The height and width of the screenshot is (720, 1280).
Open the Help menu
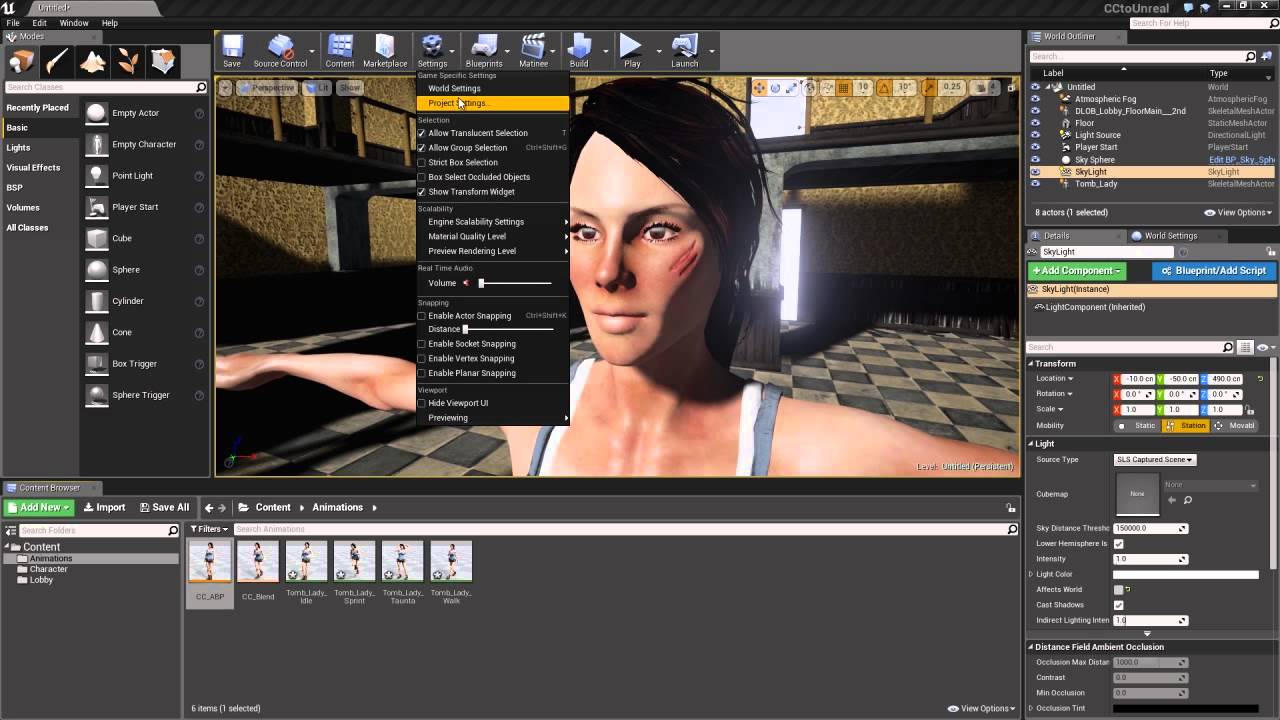[x=110, y=22]
